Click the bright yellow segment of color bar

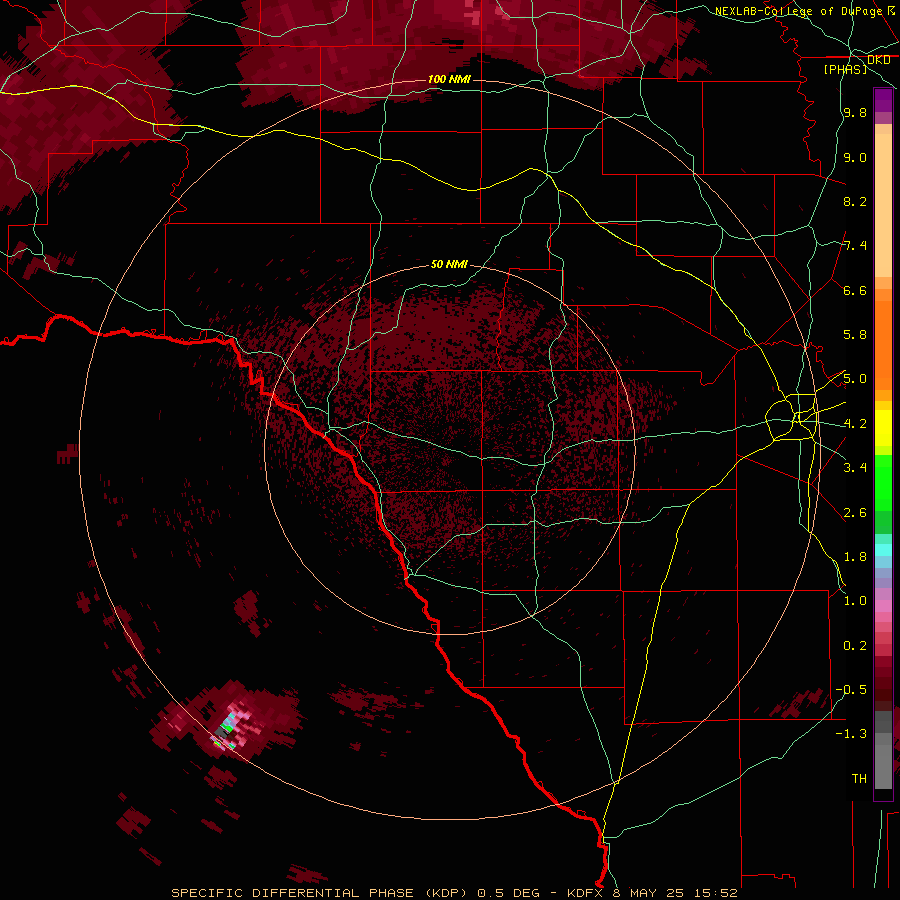click(x=883, y=428)
